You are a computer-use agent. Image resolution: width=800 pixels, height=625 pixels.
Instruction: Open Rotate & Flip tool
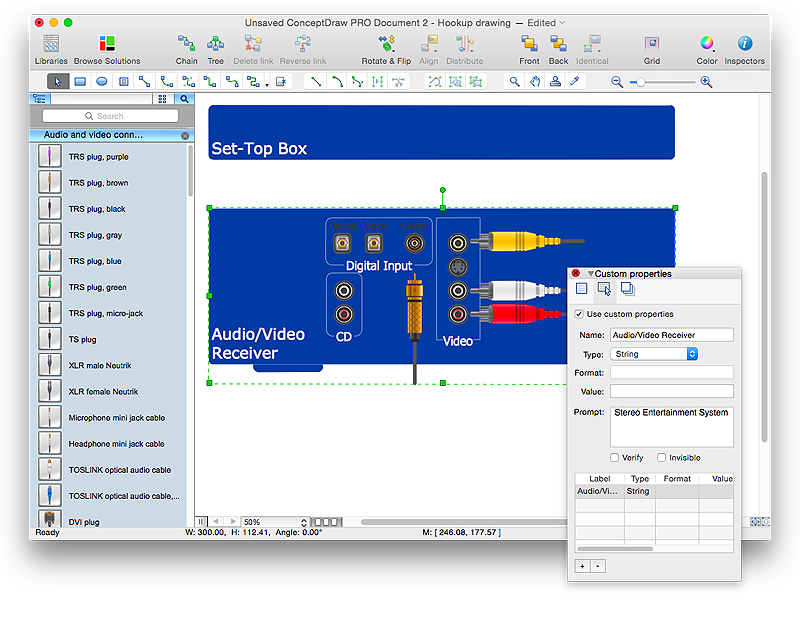click(386, 49)
